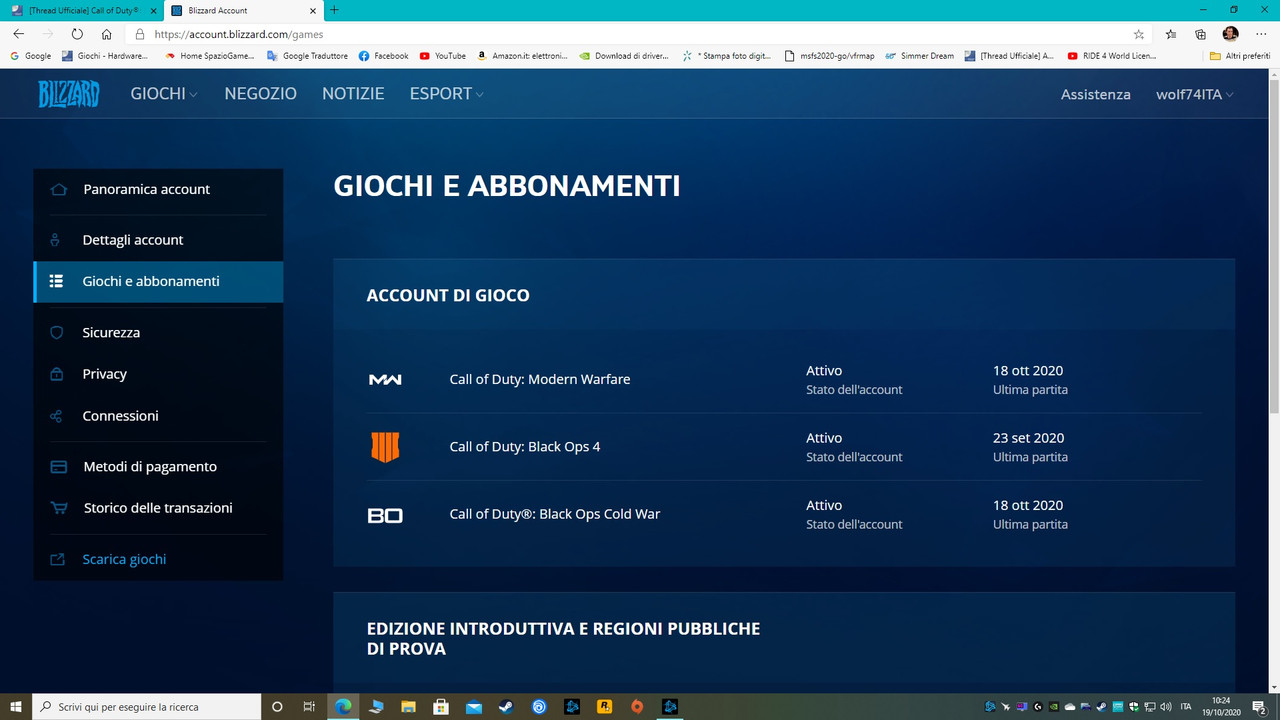Click the Black Ops 4 orange logo

click(x=385, y=447)
